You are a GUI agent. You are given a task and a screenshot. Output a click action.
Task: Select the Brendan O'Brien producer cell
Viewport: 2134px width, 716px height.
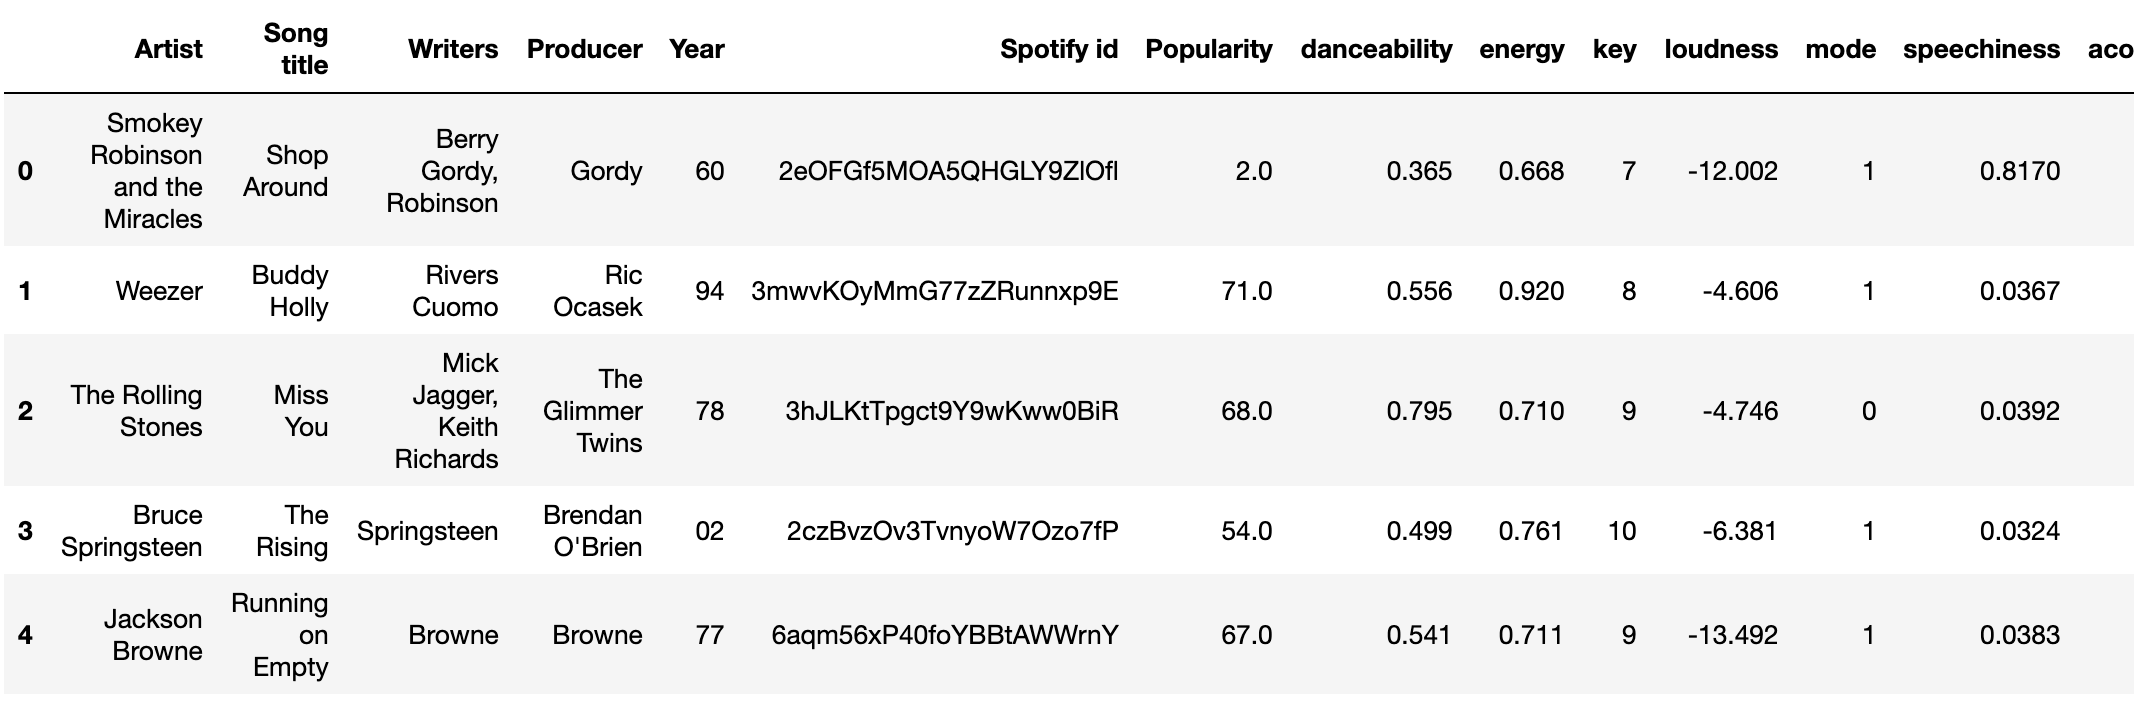tap(593, 531)
